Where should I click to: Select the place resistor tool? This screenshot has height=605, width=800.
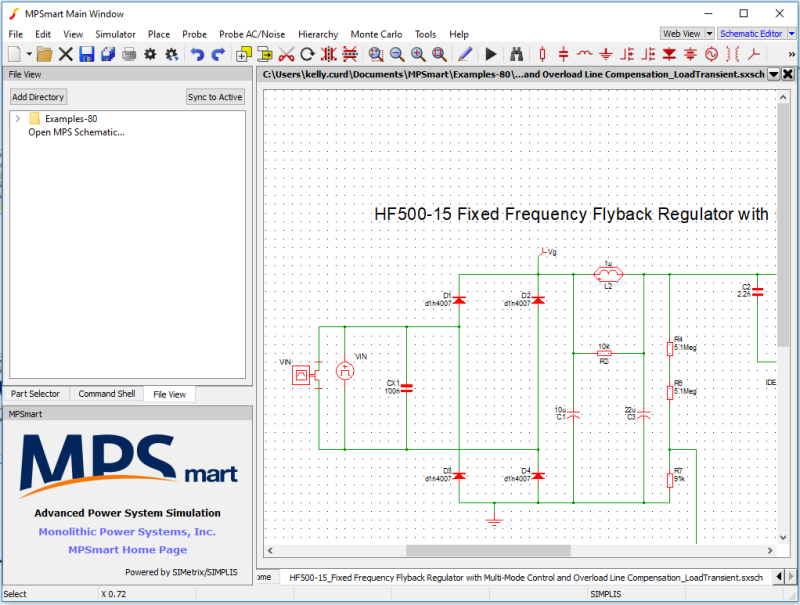tap(542, 54)
